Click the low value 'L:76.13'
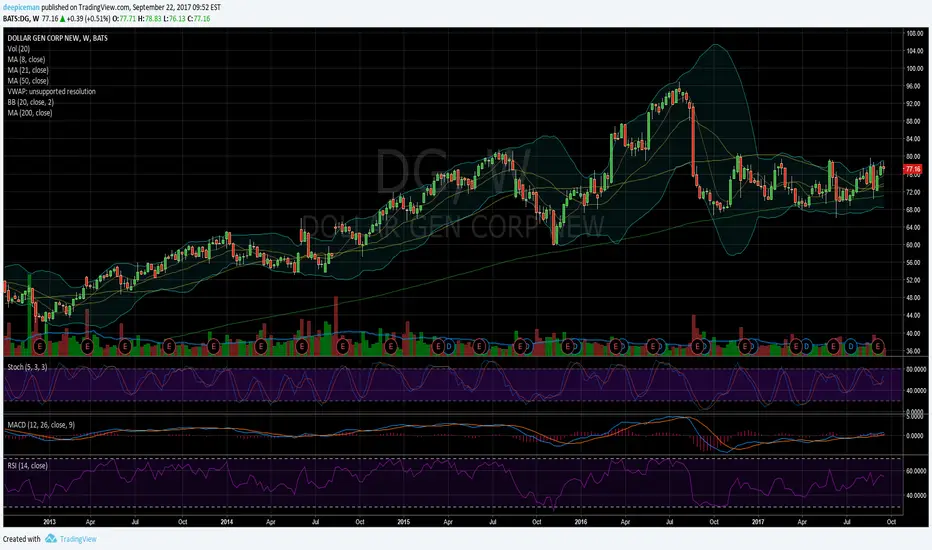The image size is (932, 550). (x=174, y=19)
